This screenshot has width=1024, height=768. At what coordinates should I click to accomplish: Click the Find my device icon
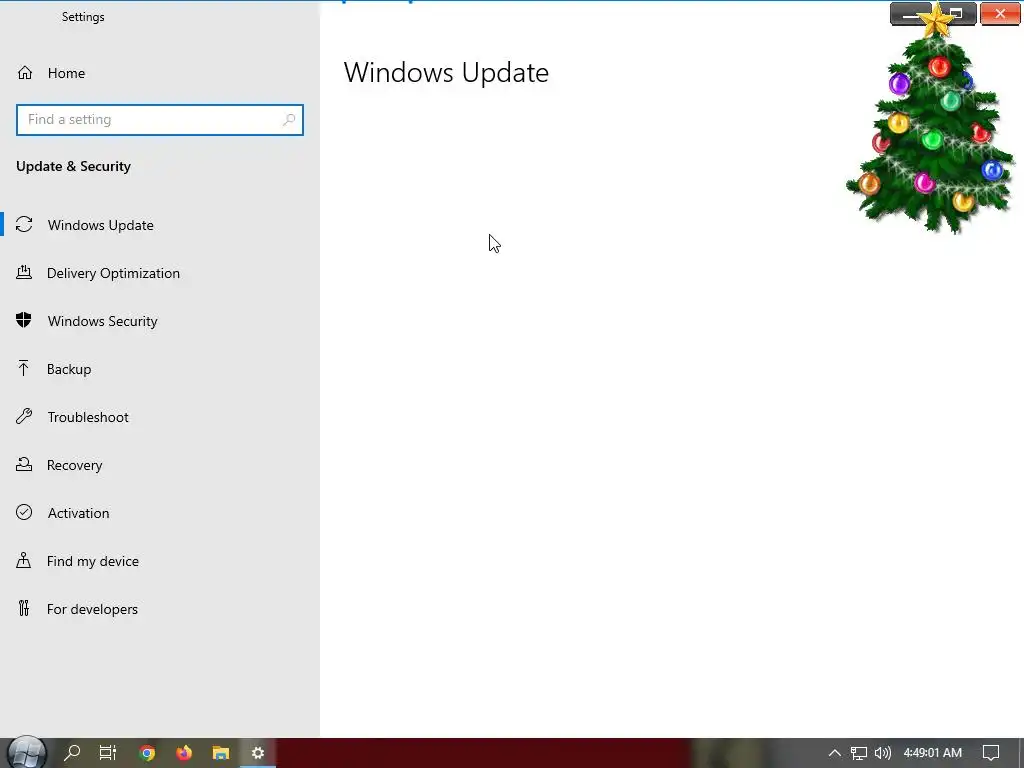click(x=24, y=560)
